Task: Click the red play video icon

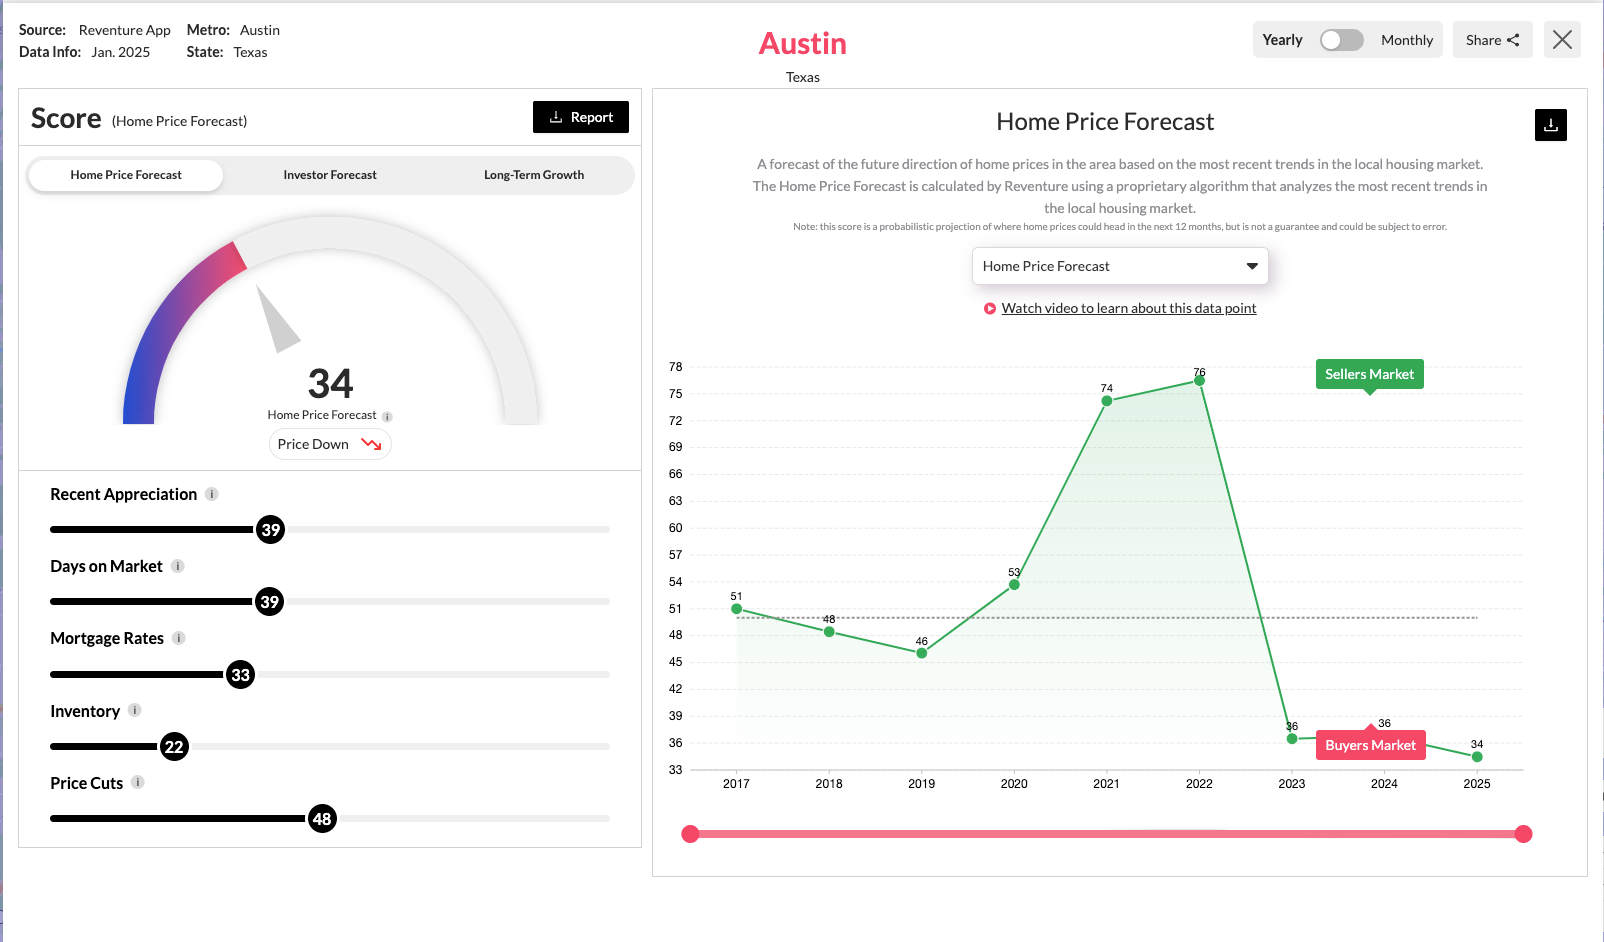Action: click(x=990, y=309)
